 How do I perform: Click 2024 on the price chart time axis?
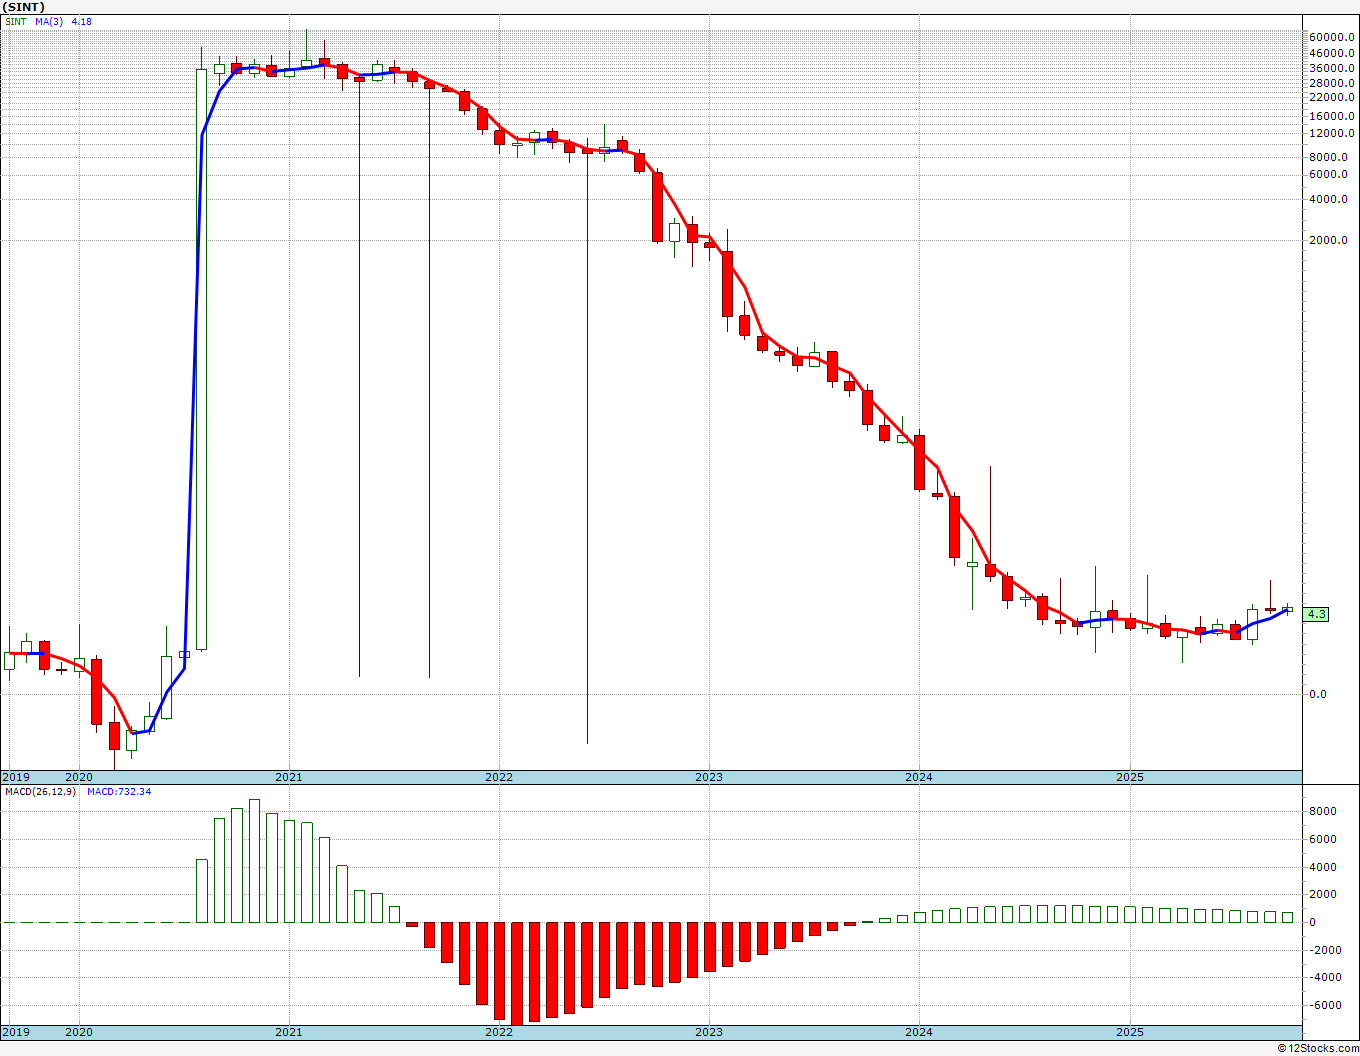click(x=919, y=777)
